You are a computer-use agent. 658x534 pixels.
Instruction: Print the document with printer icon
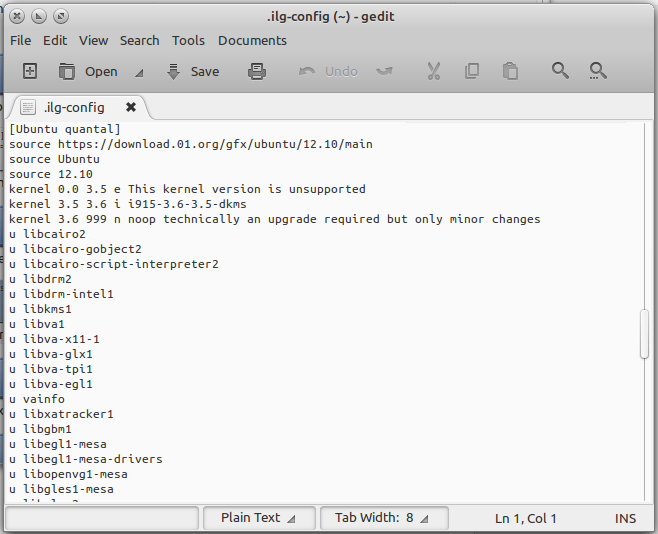[257, 71]
